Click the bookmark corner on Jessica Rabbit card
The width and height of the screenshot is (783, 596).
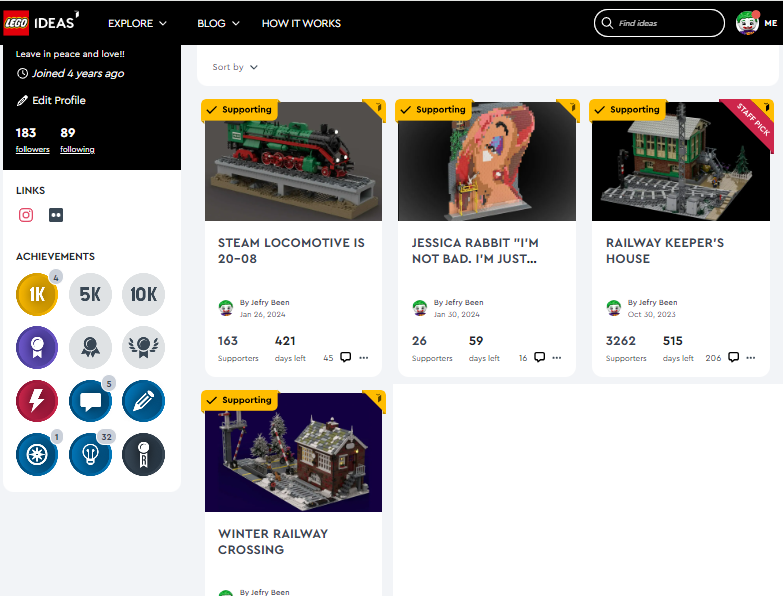(571, 108)
